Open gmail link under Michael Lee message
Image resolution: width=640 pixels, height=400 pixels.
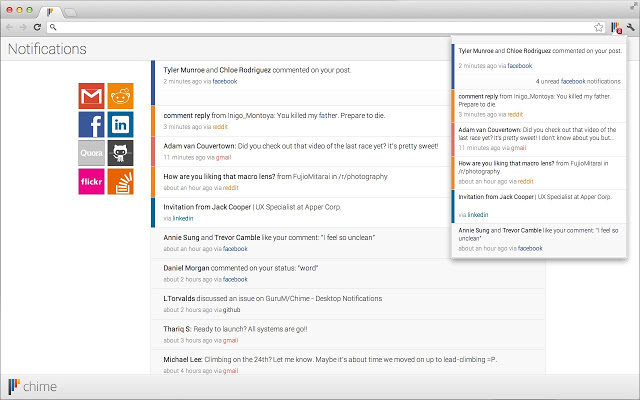point(231,371)
